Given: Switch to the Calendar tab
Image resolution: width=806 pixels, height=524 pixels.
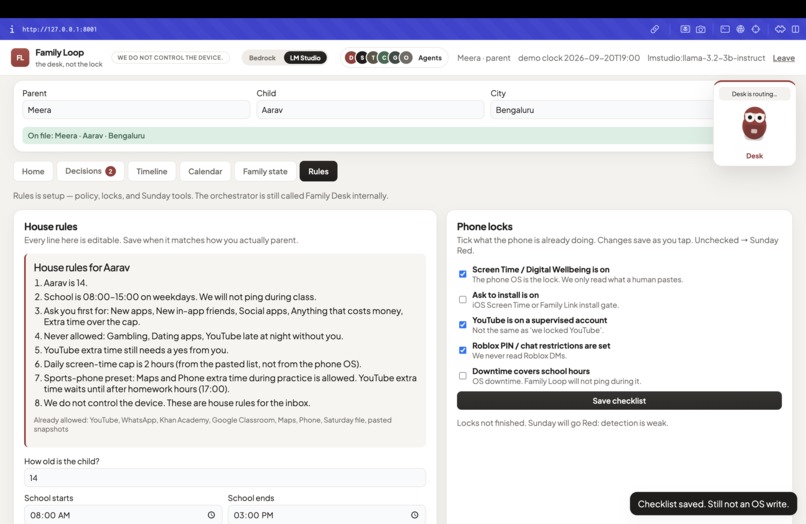Looking at the screenshot, I should point(205,171).
